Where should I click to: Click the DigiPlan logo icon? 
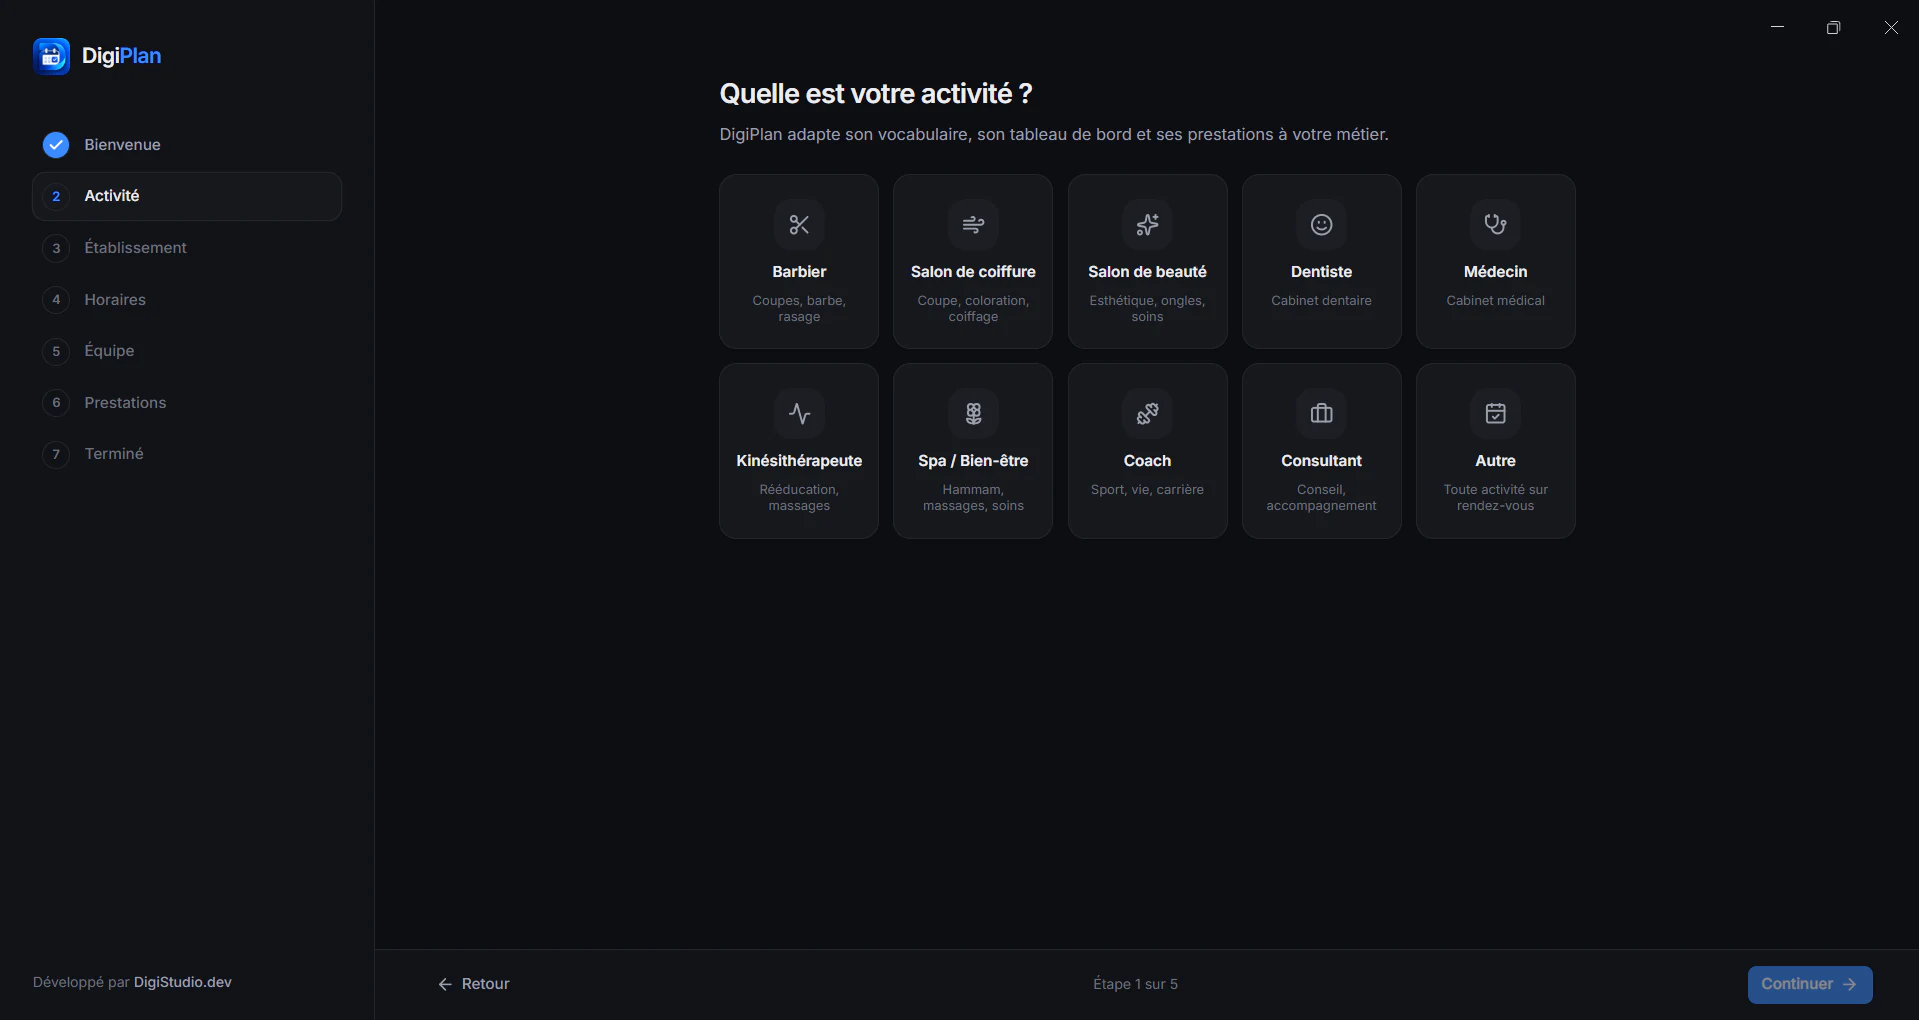tap(51, 56)
